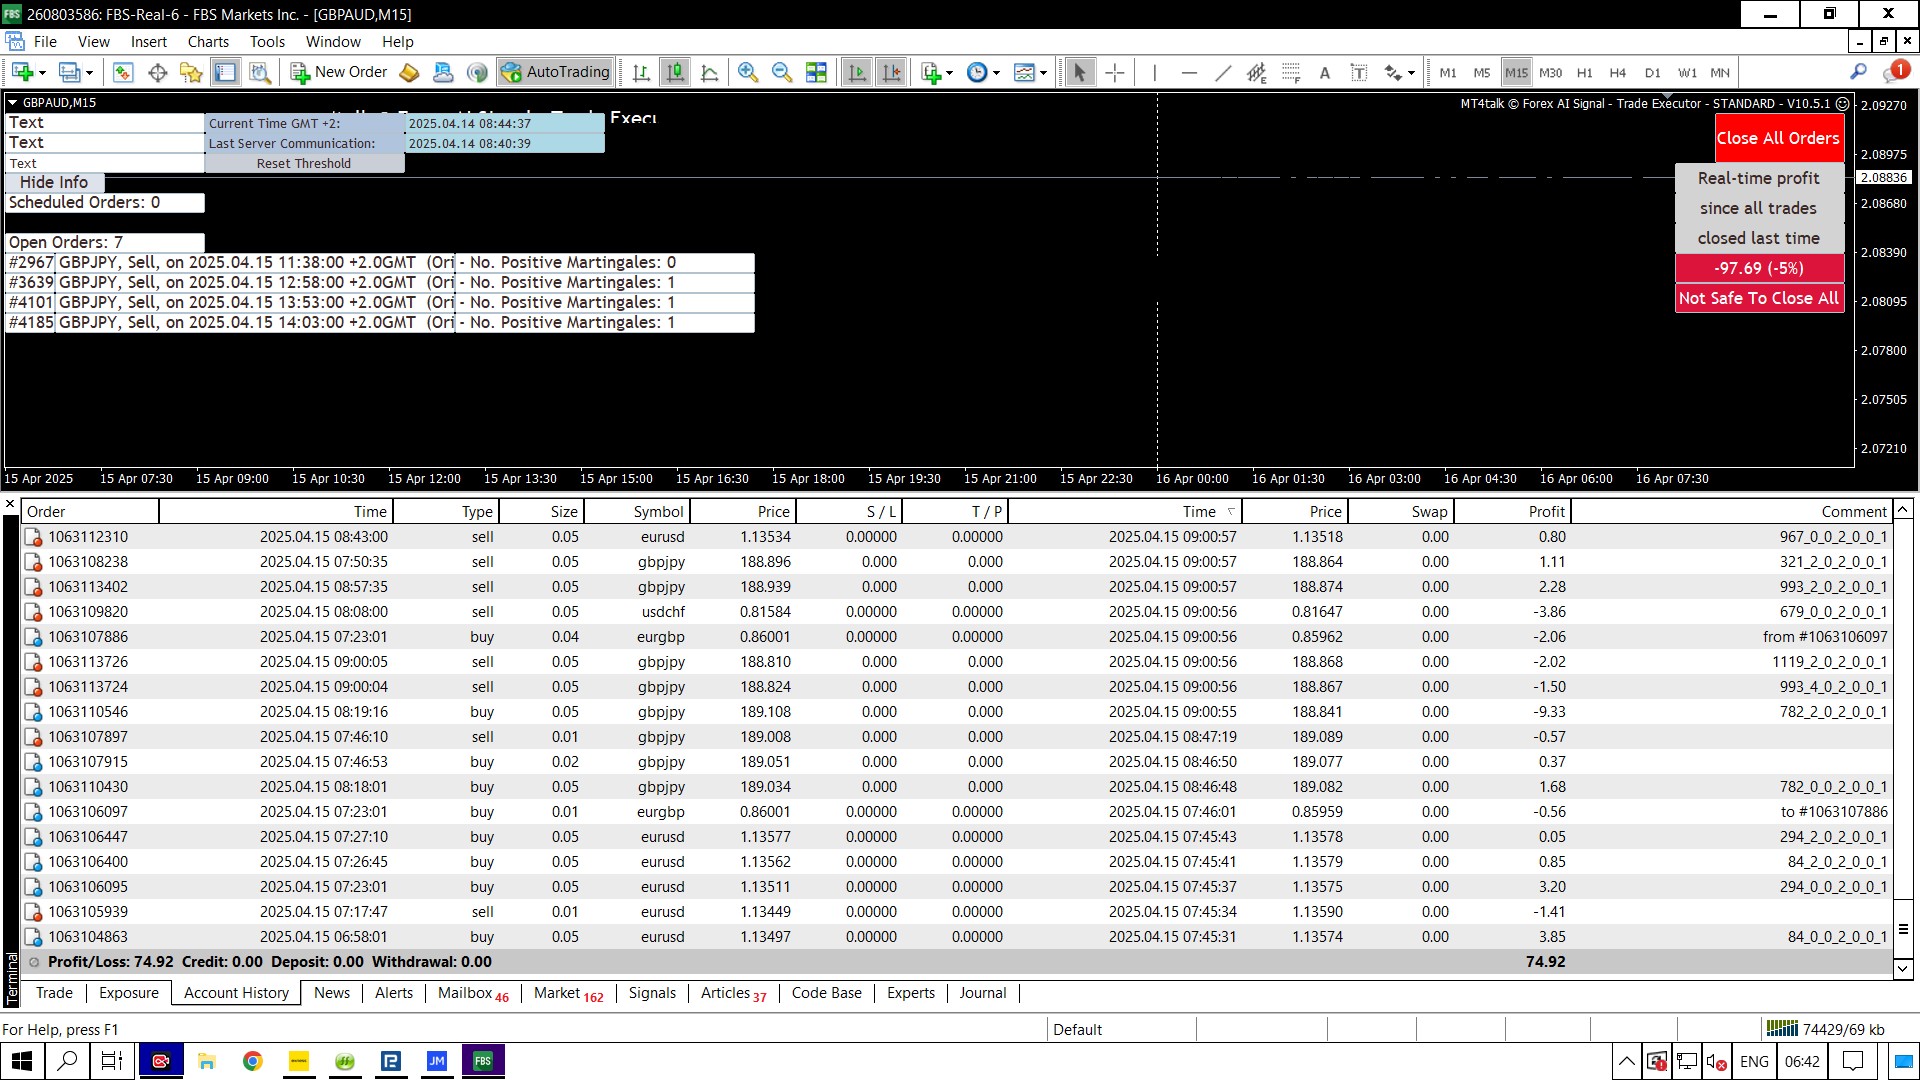Screen dimensions: 1920x1080
Task: Select the Fibonacci retracement tool
Action: click(1291, 72)
